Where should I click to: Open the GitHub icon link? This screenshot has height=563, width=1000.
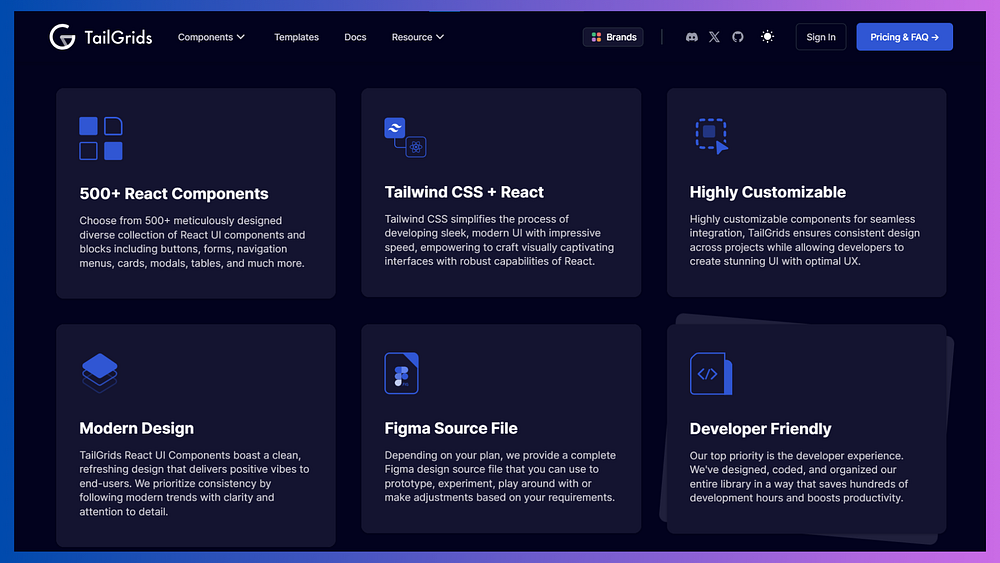(738, 37)
